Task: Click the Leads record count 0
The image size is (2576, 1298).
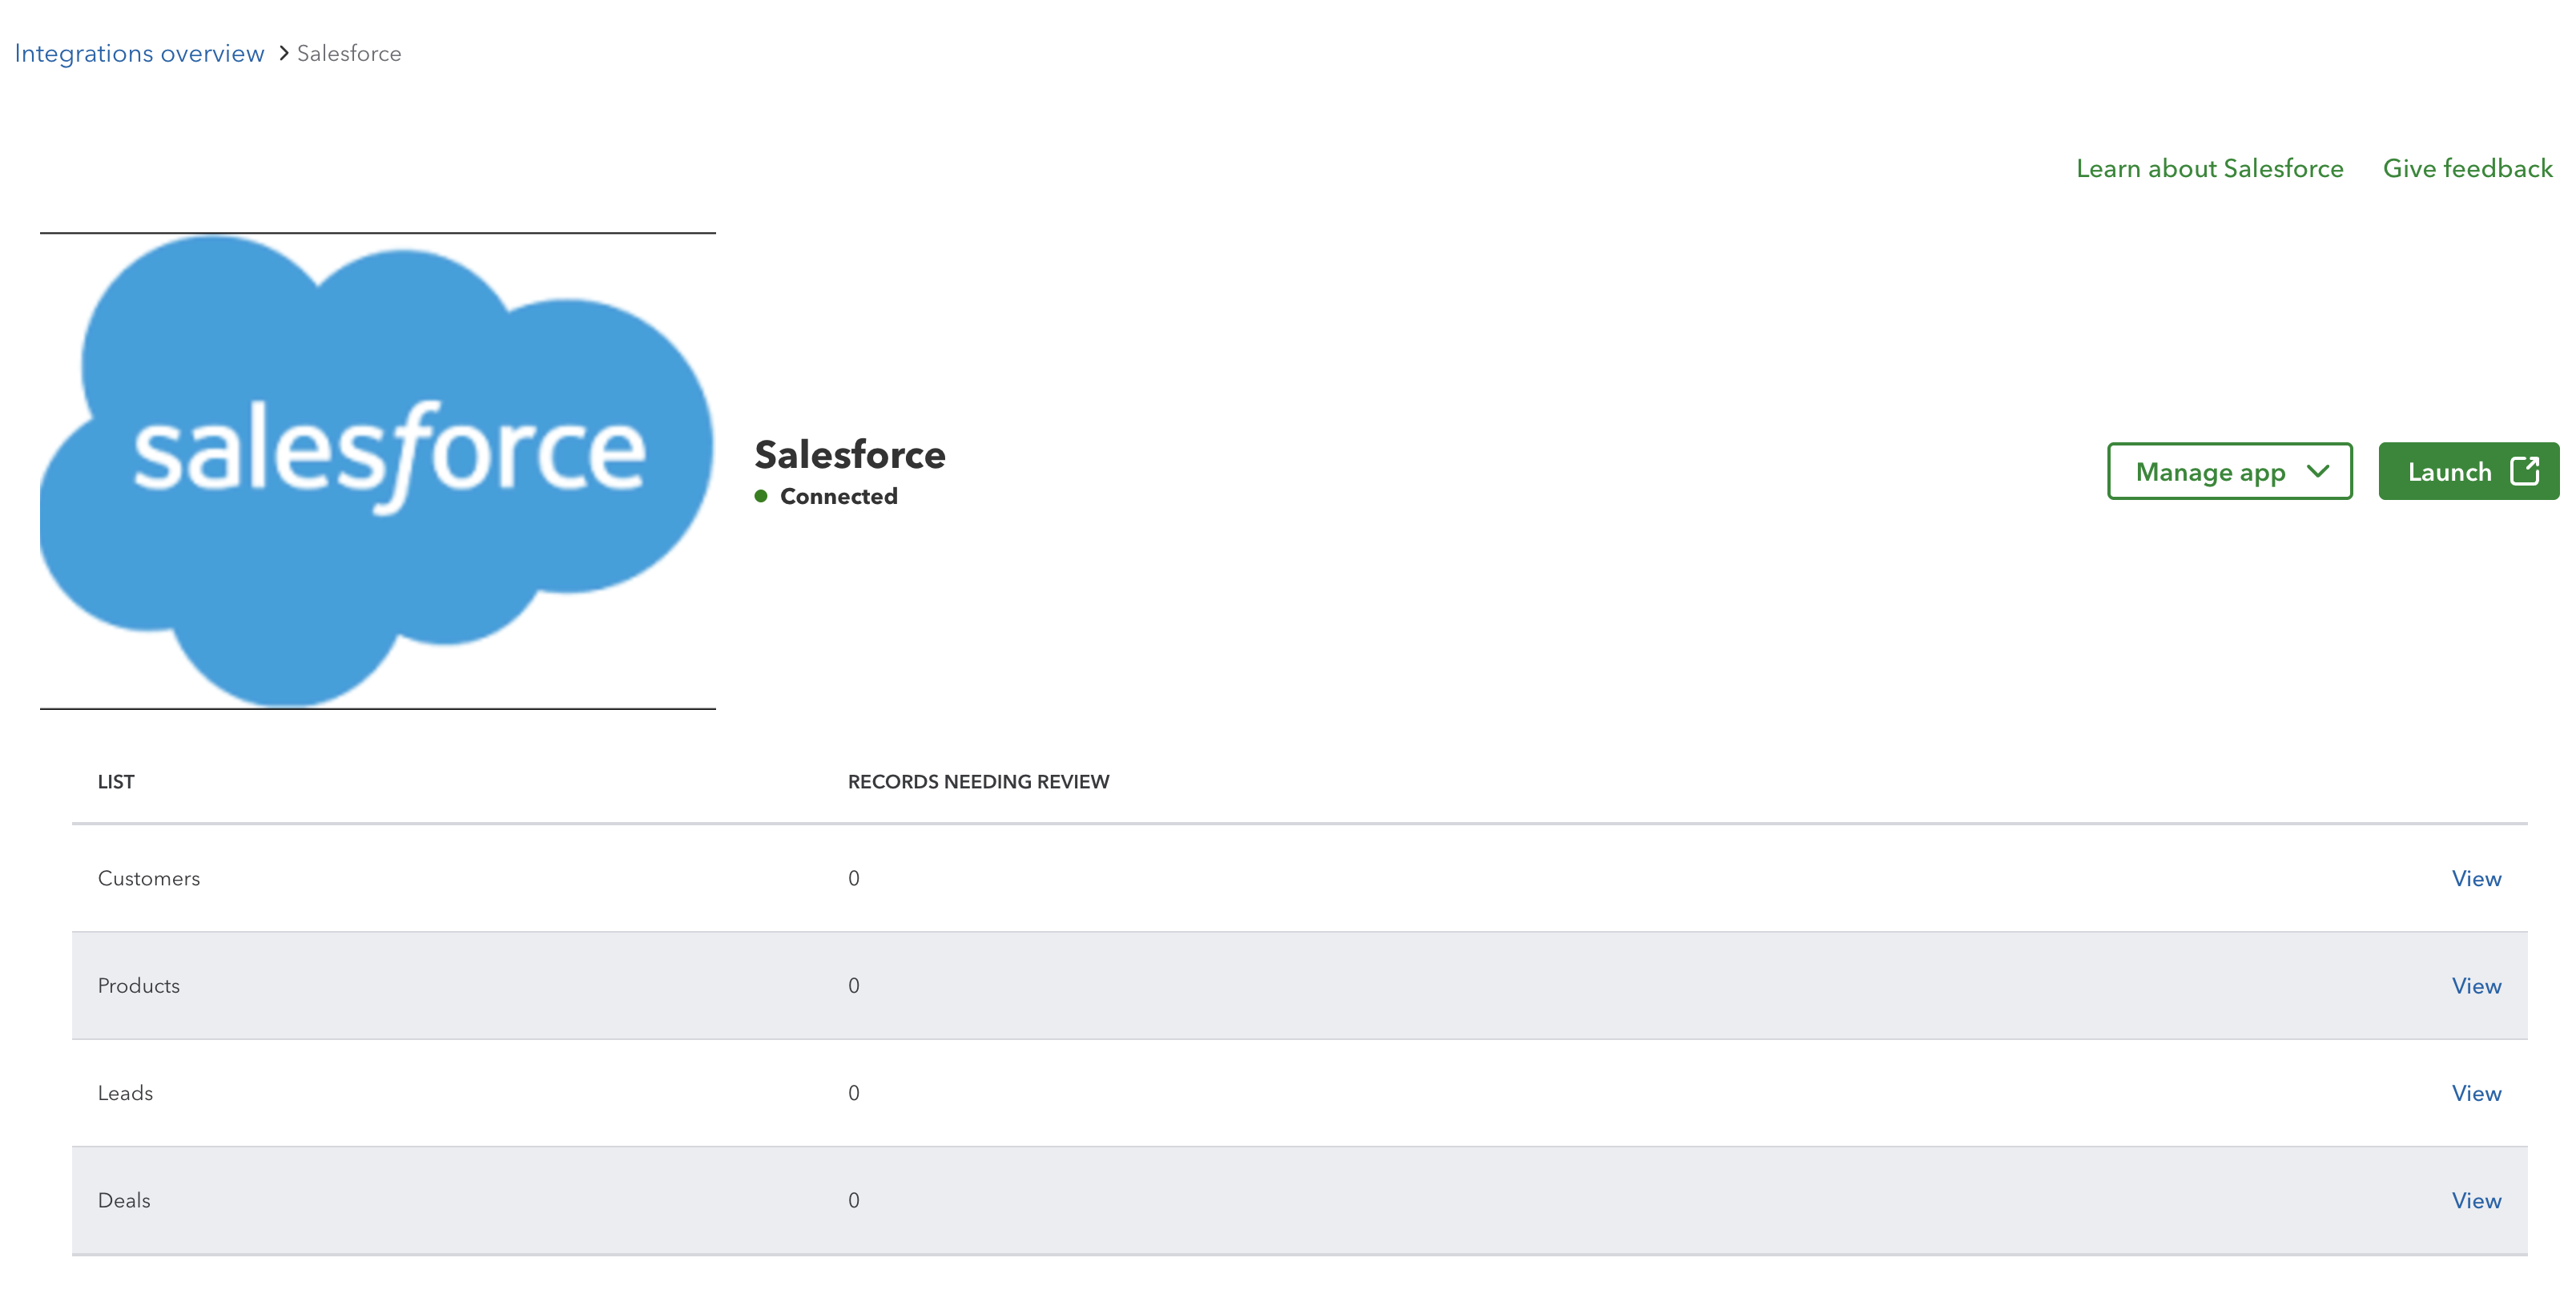Action: click(854, 1093)
